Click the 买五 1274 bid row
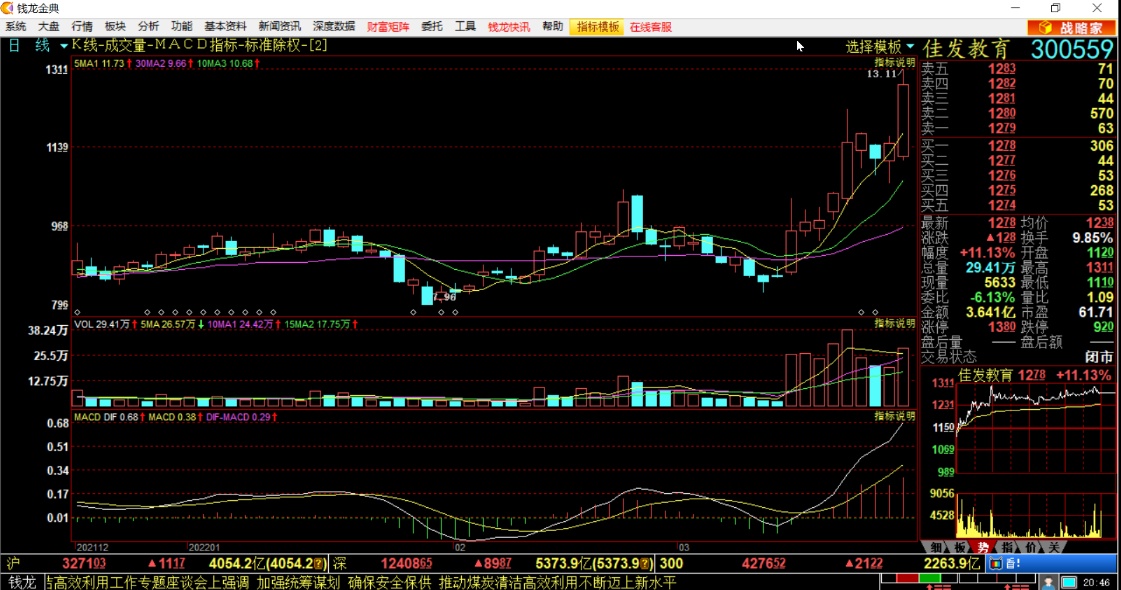Screen dimensions: 1121x590 click(x=1017, y=205)
